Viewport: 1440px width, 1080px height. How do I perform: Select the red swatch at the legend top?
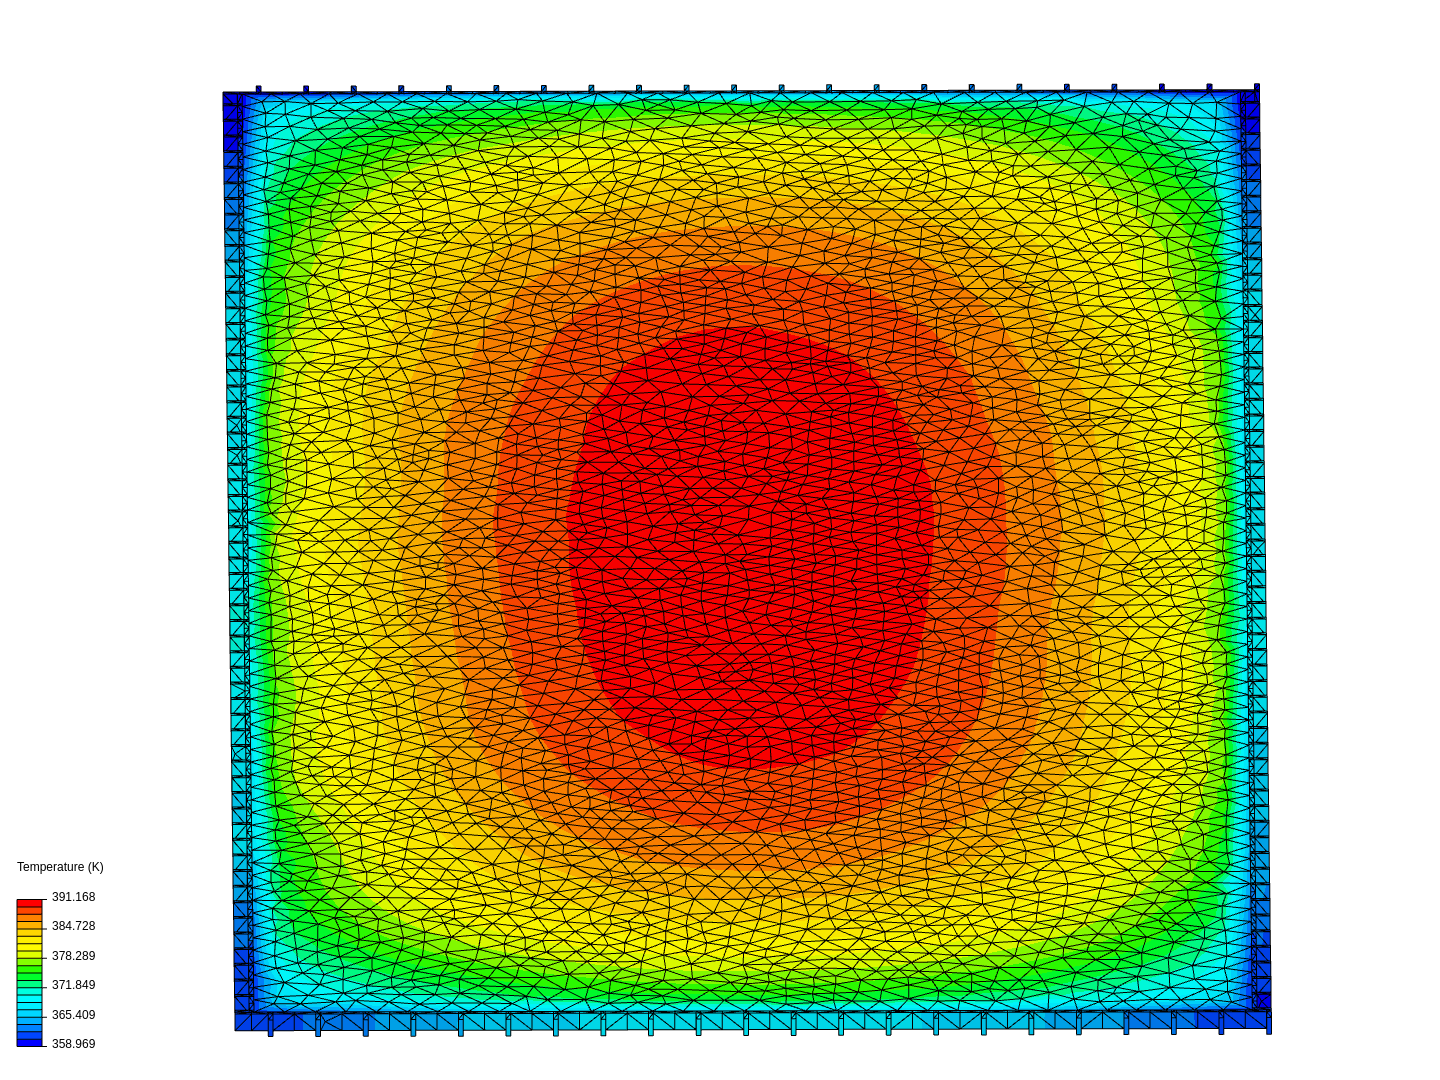[x=28, y=903]
